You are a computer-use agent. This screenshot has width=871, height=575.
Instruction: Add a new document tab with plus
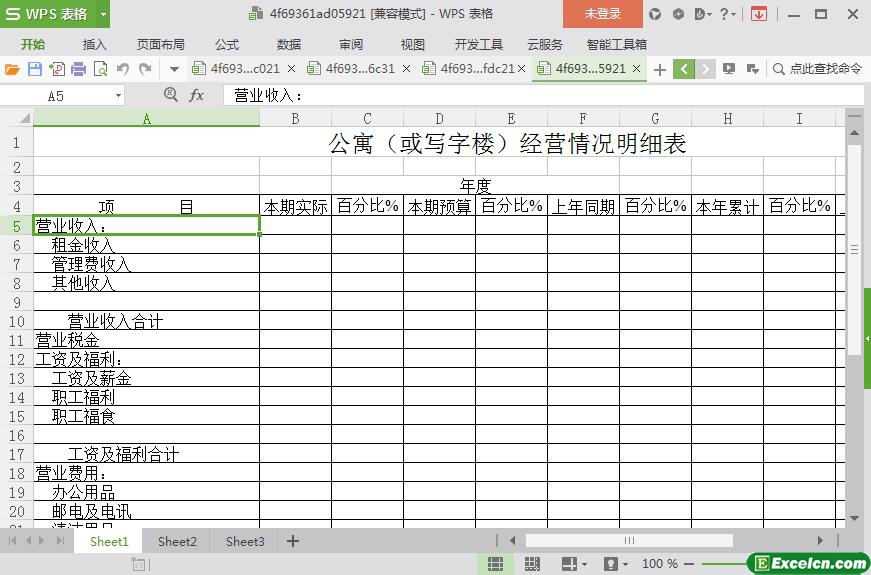tap(660, 69)
